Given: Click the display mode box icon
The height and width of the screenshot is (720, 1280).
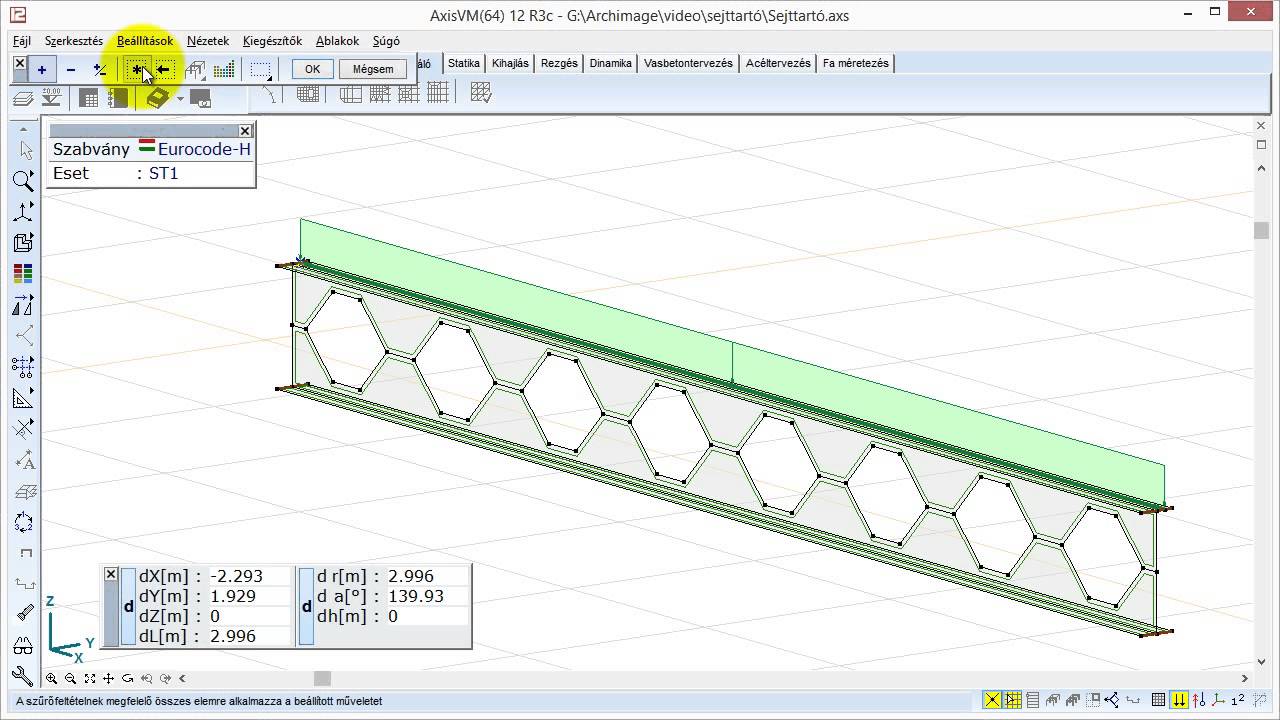Looking at the screenshot, I should click(23, 243).
